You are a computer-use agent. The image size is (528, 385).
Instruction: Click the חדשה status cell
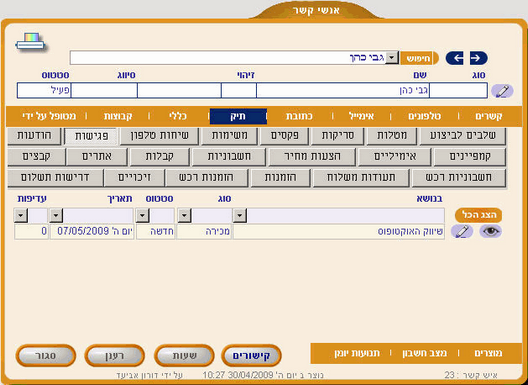coord(156,232)
